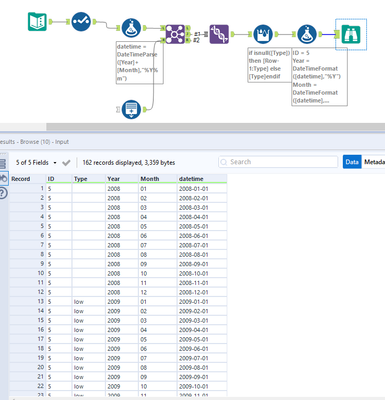Click the Year cell '2009' in record 16
The width and height of the screenshot is (385, 400).
[x=122, y=330]
